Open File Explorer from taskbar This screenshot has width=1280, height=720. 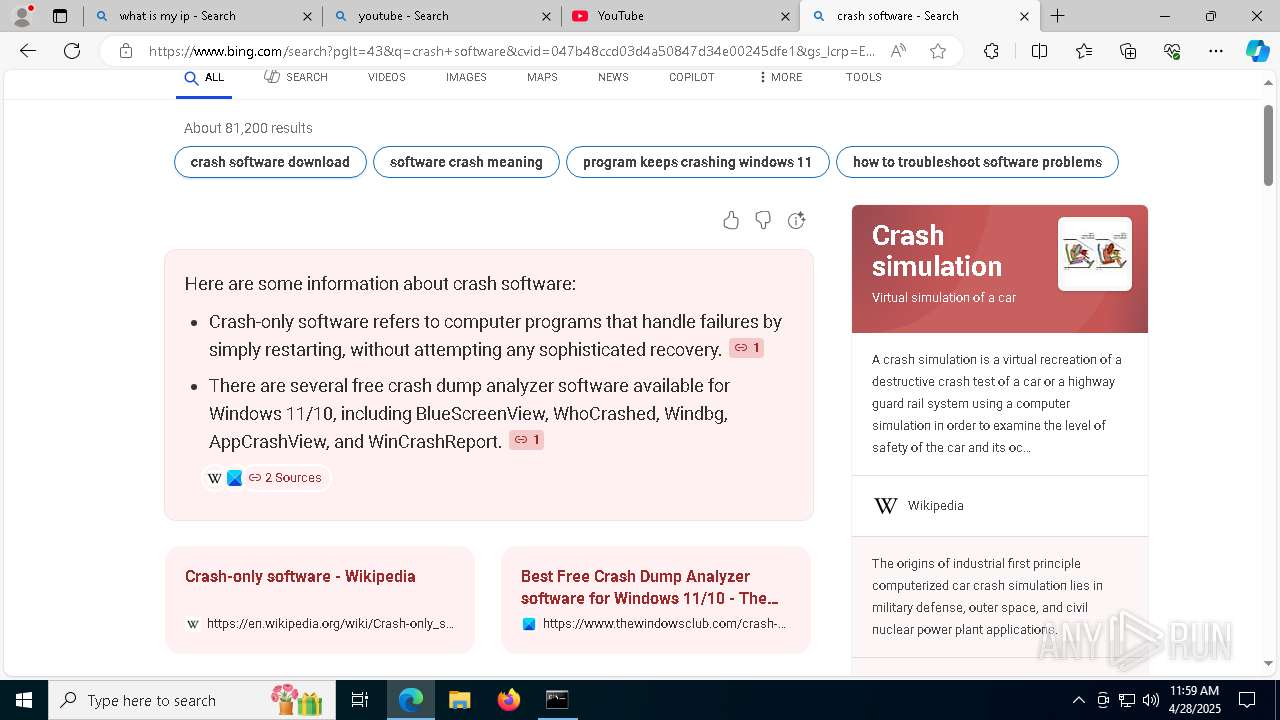tap(459, 700)
